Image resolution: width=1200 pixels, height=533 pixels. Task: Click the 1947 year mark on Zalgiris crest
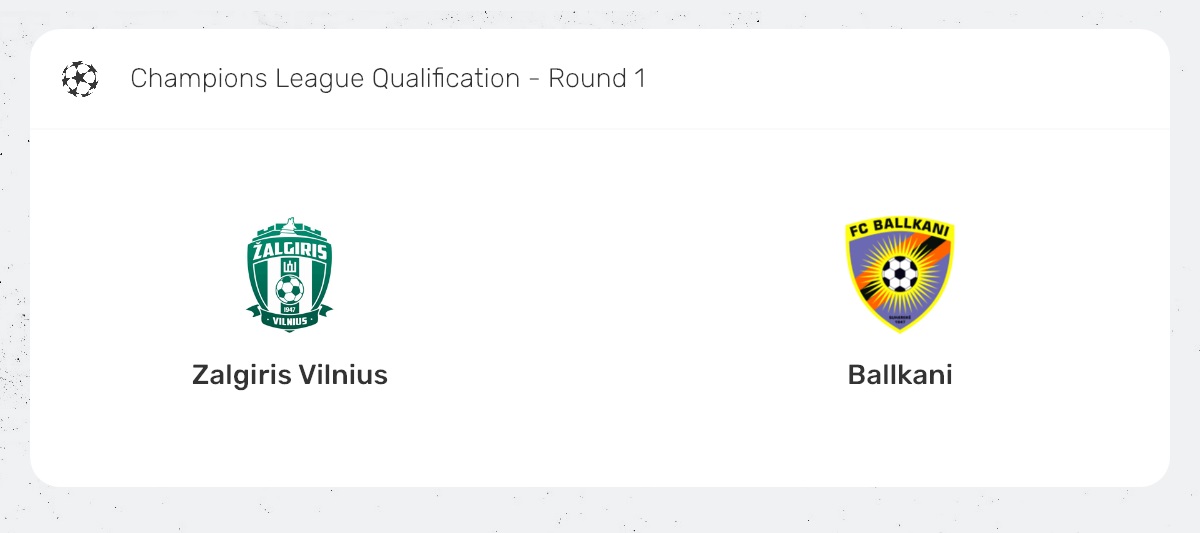pos(289,308)
